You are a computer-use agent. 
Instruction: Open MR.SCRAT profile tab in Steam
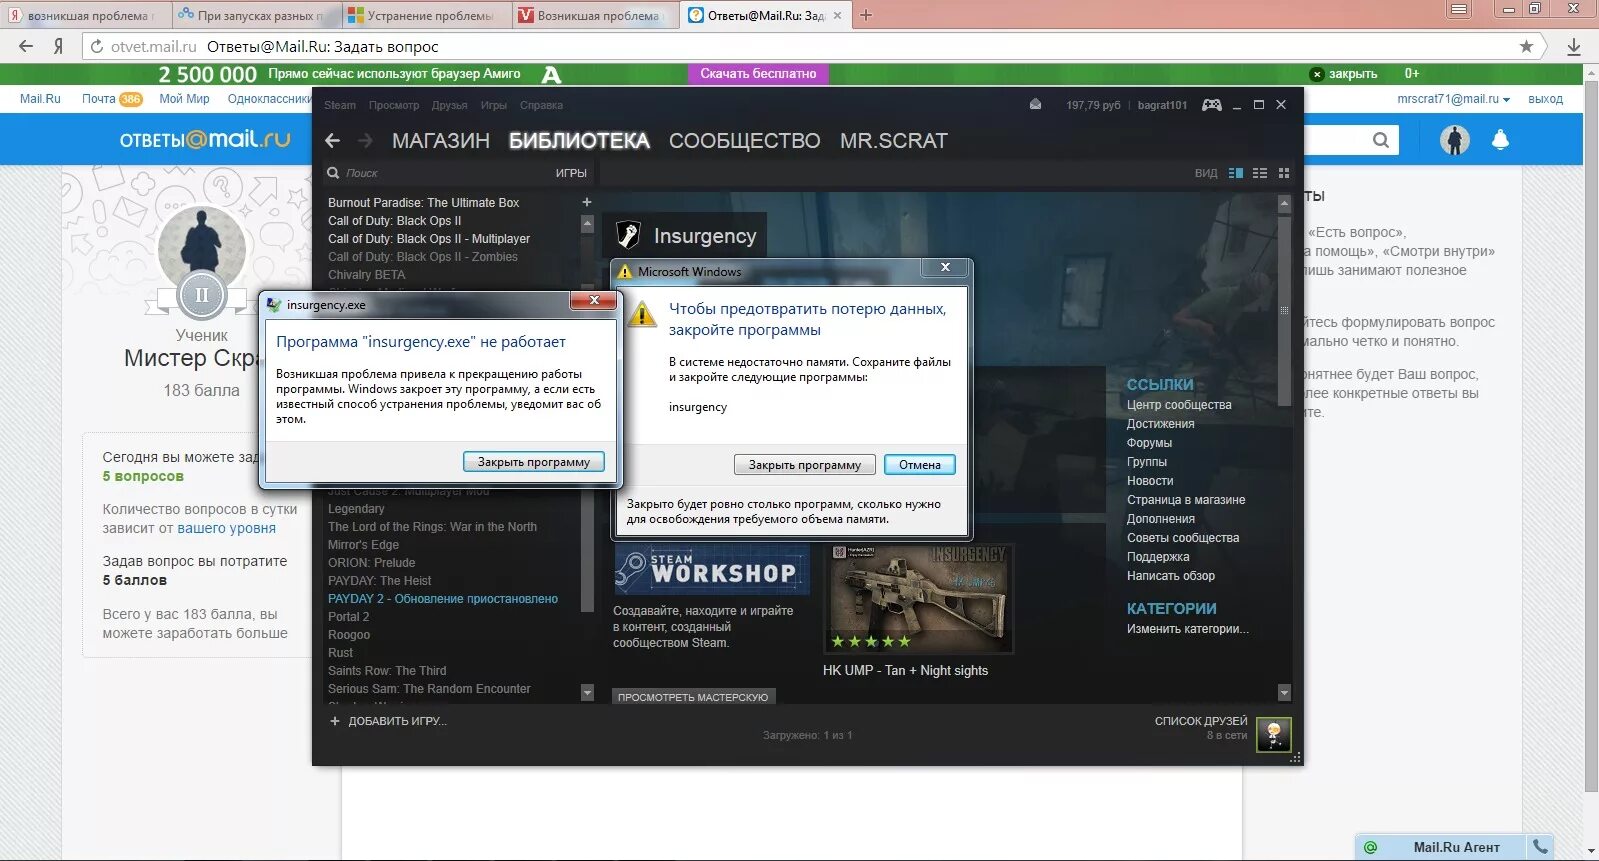point(894,141)
